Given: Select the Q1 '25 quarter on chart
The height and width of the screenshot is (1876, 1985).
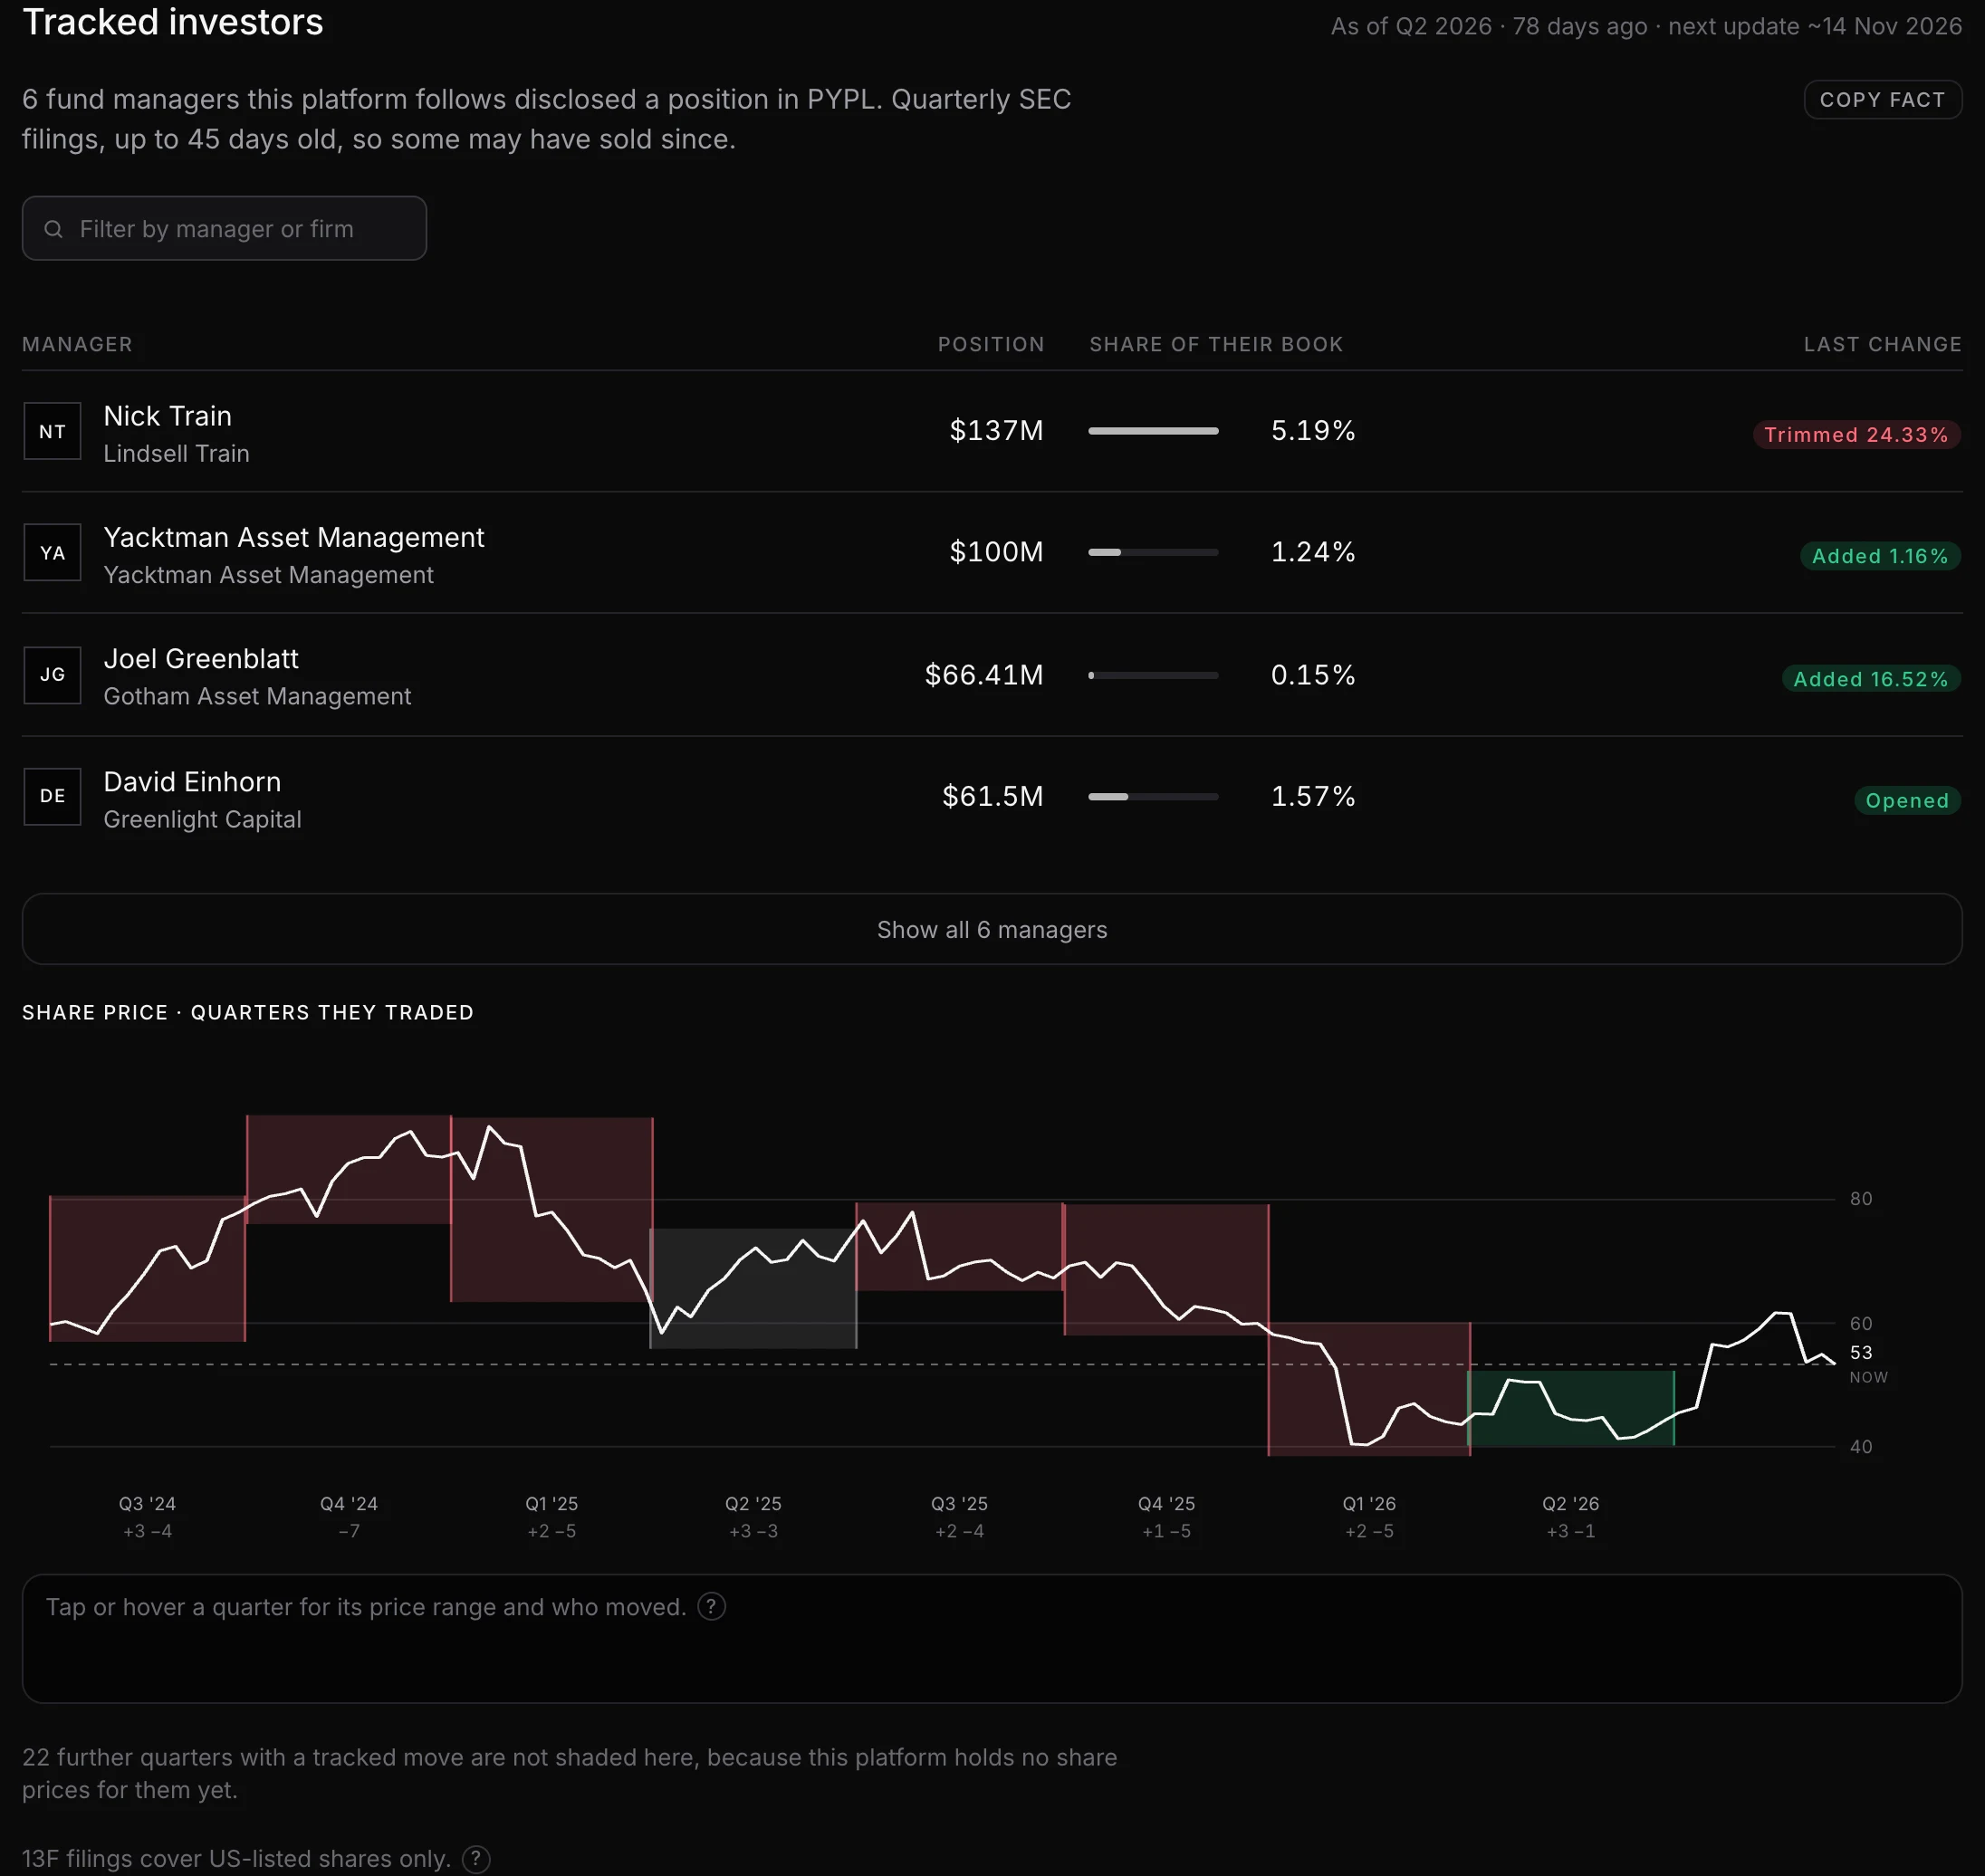Looking at the screenshot, I should [x=552, y=1209].
